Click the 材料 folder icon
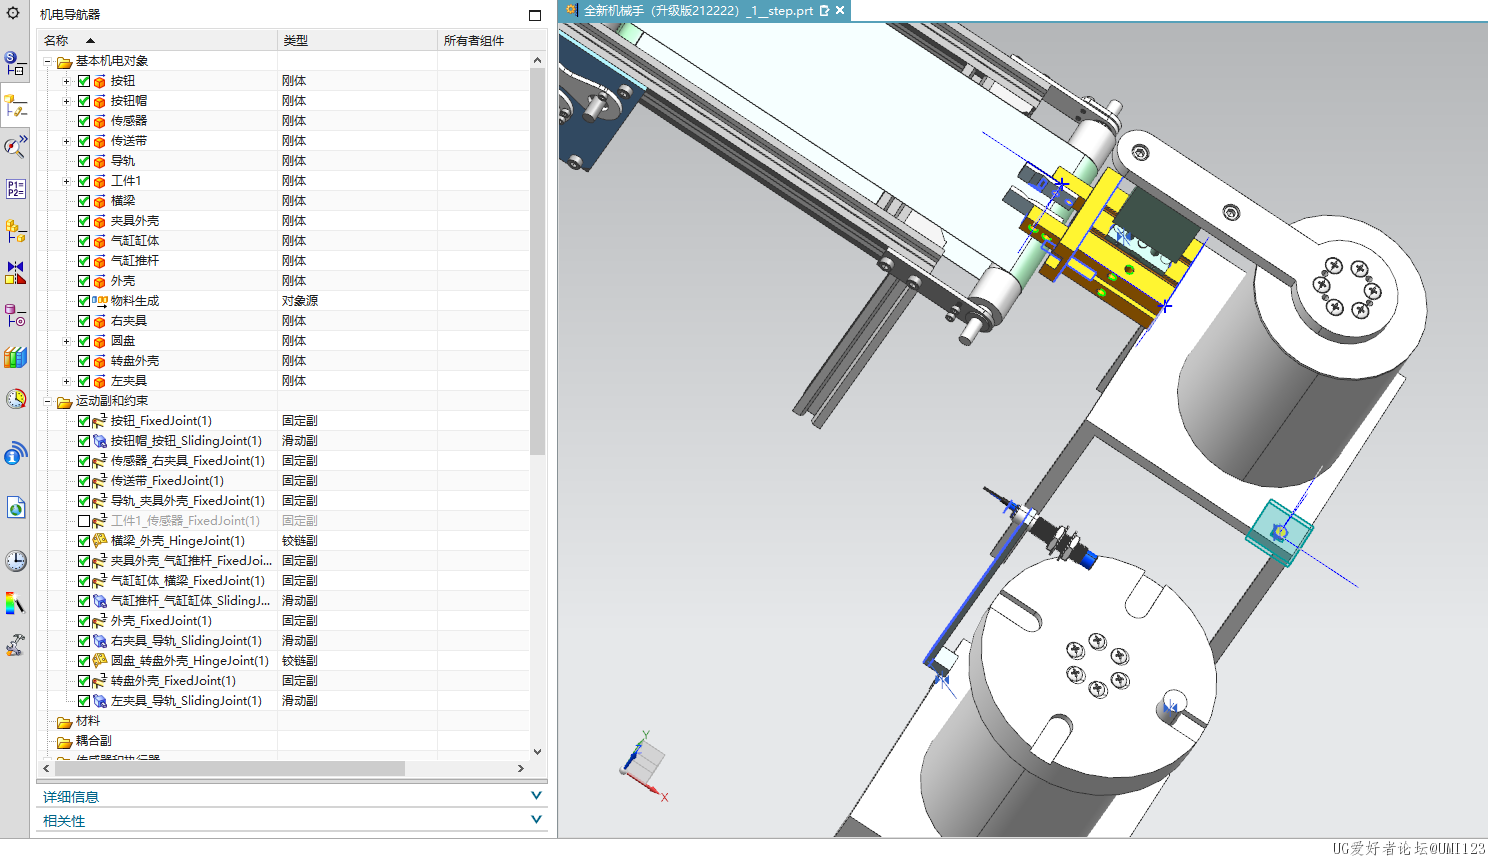The image size is (1488, 860). (64, 722)
